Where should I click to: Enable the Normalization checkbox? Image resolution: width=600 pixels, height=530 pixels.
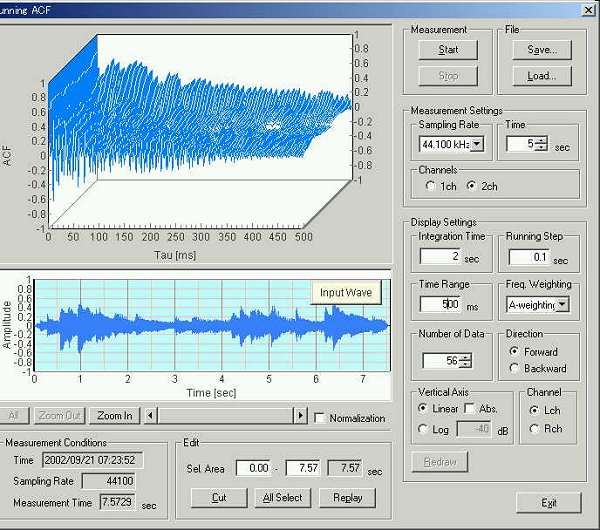320,417
